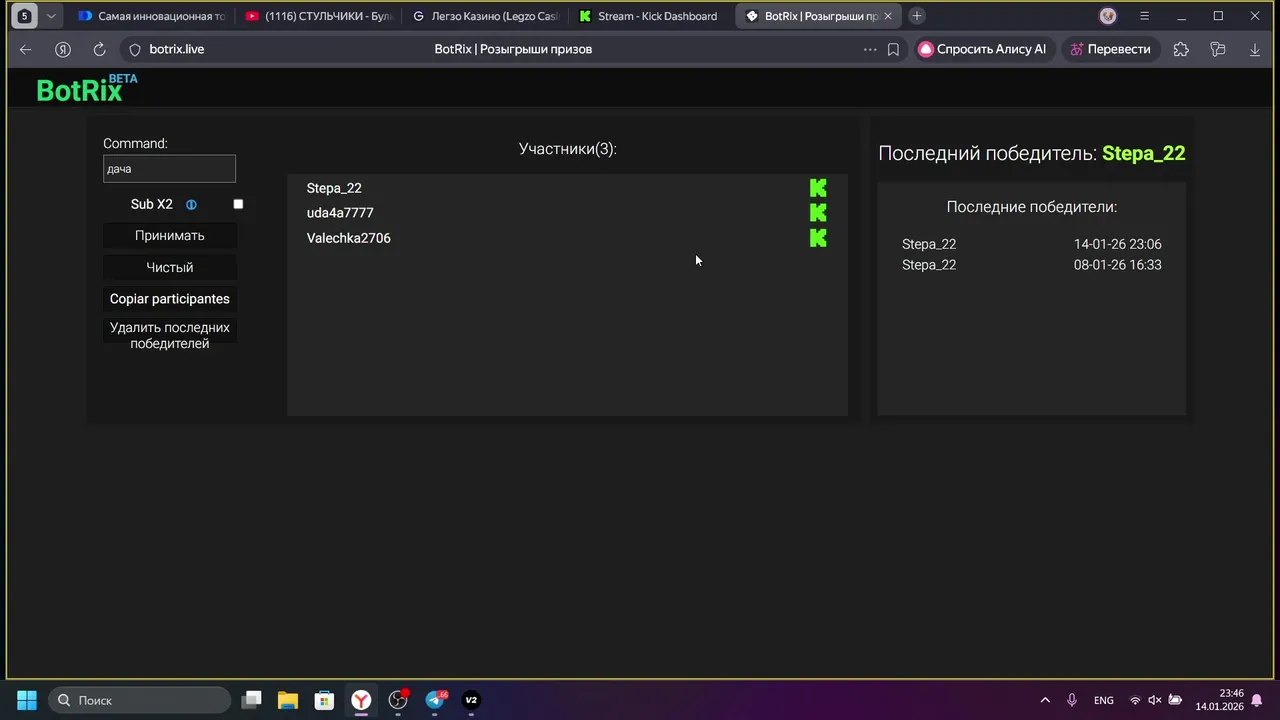Screen dimensions: 1280x720
Task: Click the Sub X2 info icon
Action: 191,205
